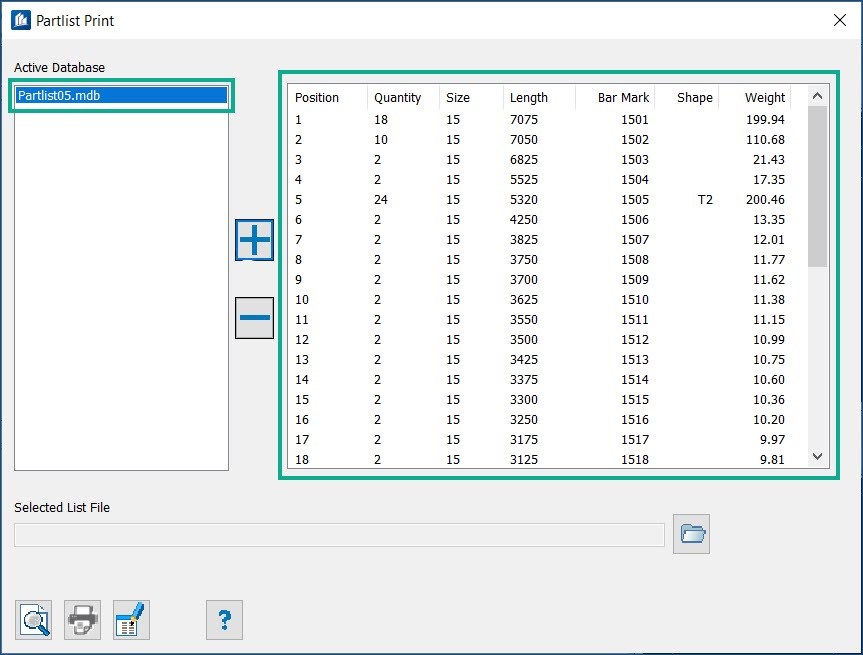Click the scrollbar up arrow in table

[x=817, y=96]
